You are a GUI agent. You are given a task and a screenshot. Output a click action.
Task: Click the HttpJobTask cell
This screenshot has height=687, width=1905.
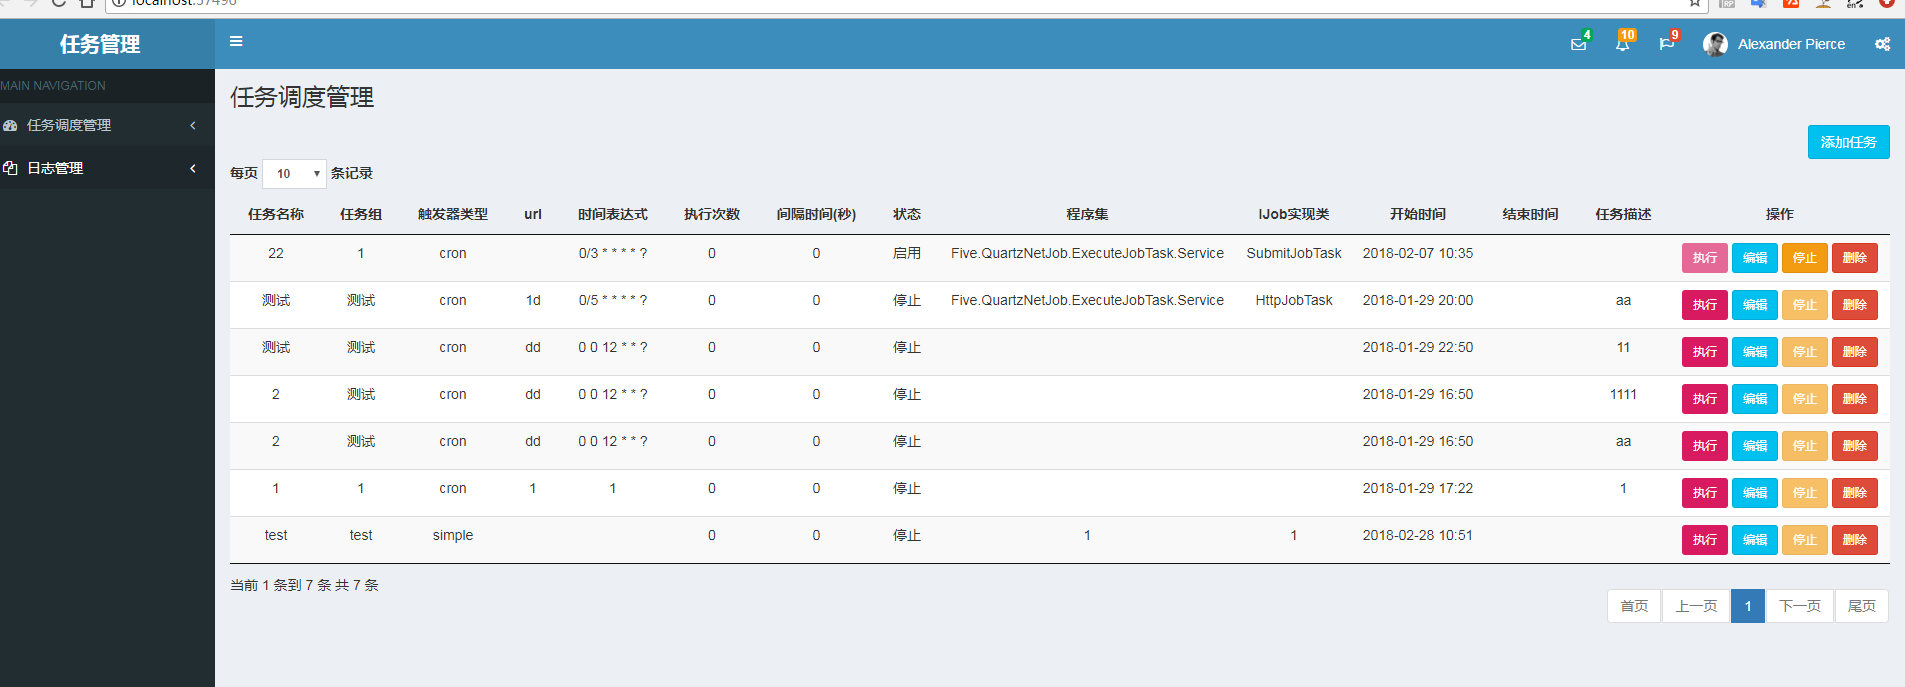click(x=1294, y=300)
